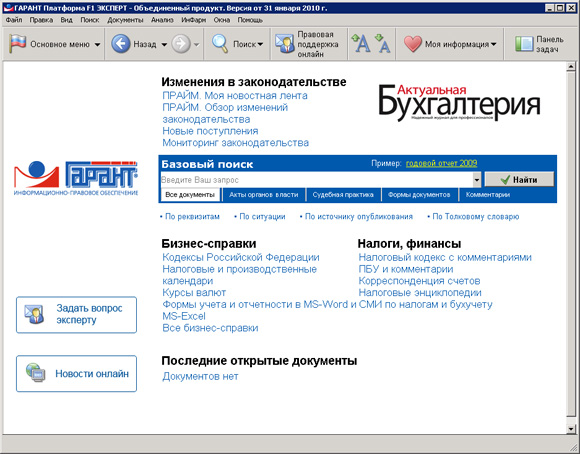Decrease font size with the smaller A icon
Image resolution: width=580 pixels, height=454 pixels.
(383, 43)
